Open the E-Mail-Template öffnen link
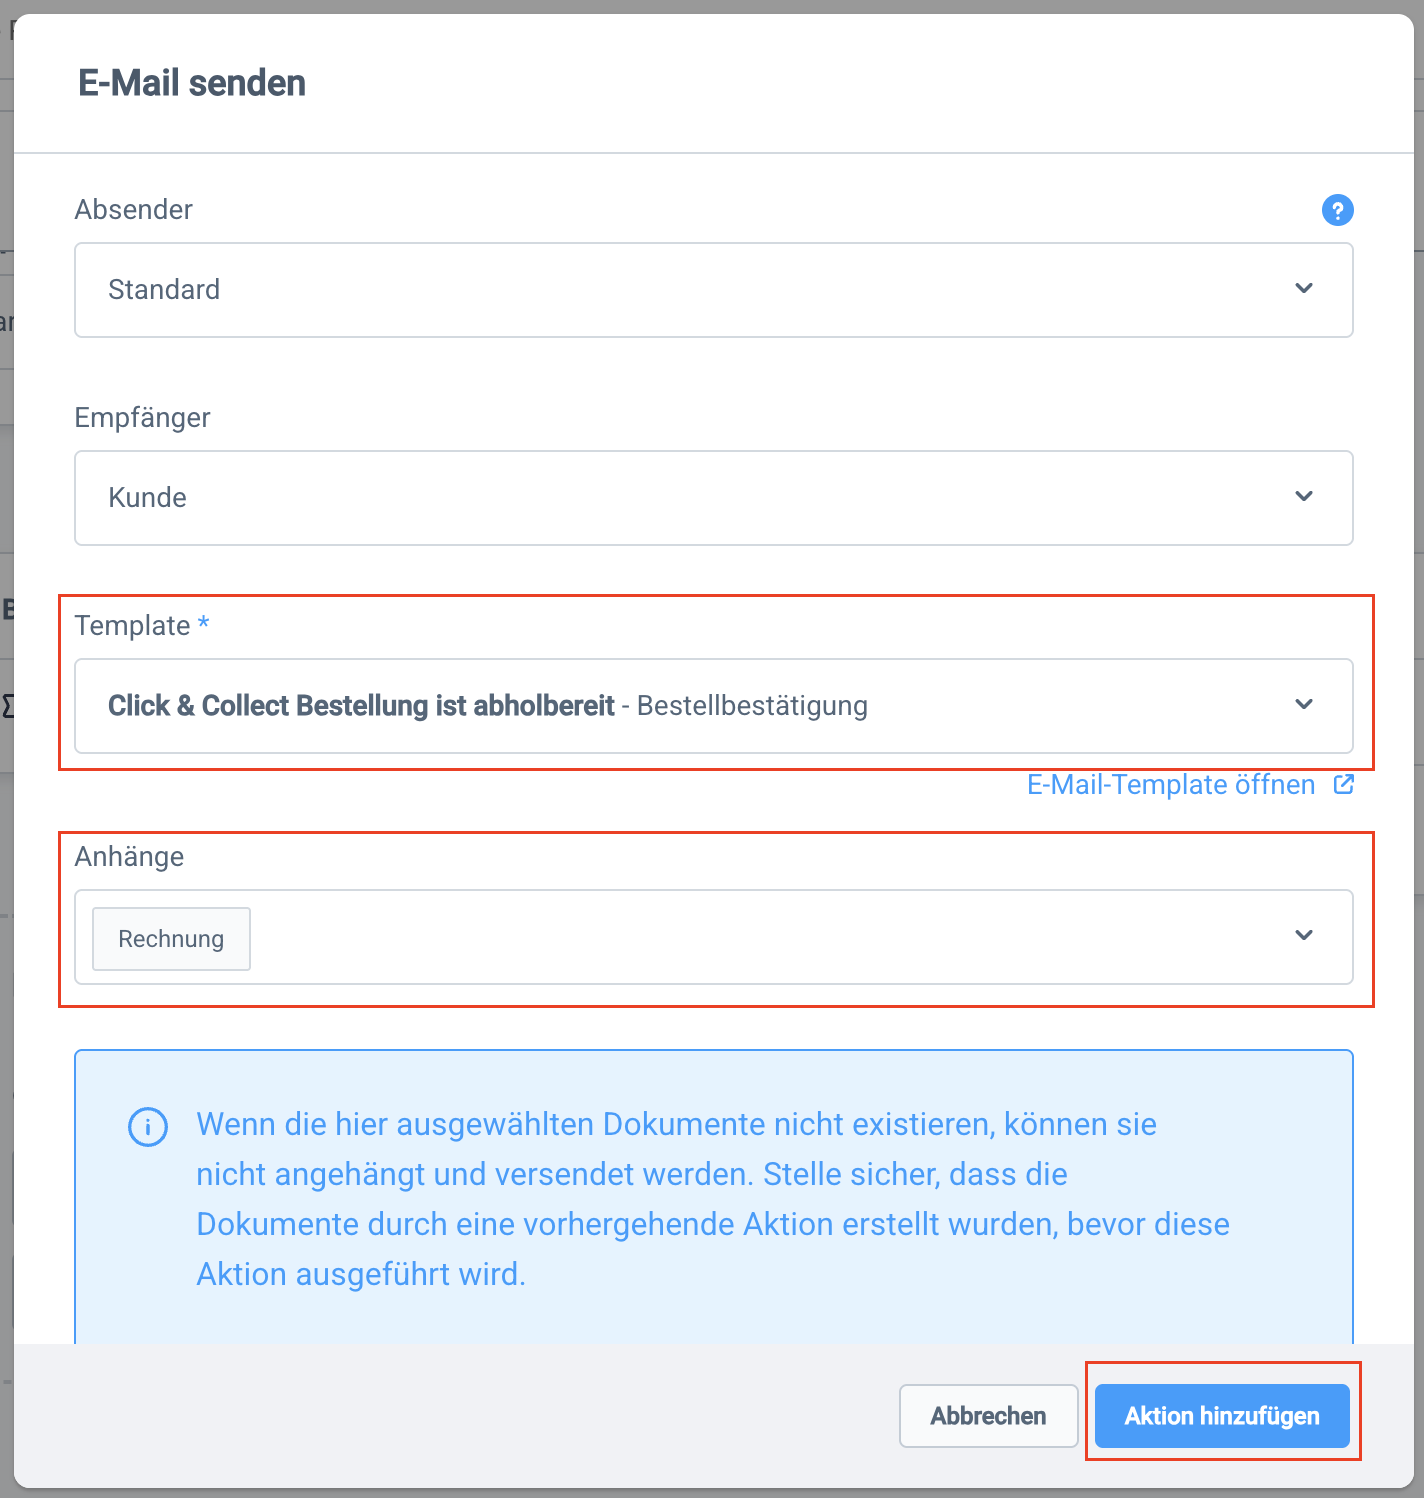 (1171, 785)
